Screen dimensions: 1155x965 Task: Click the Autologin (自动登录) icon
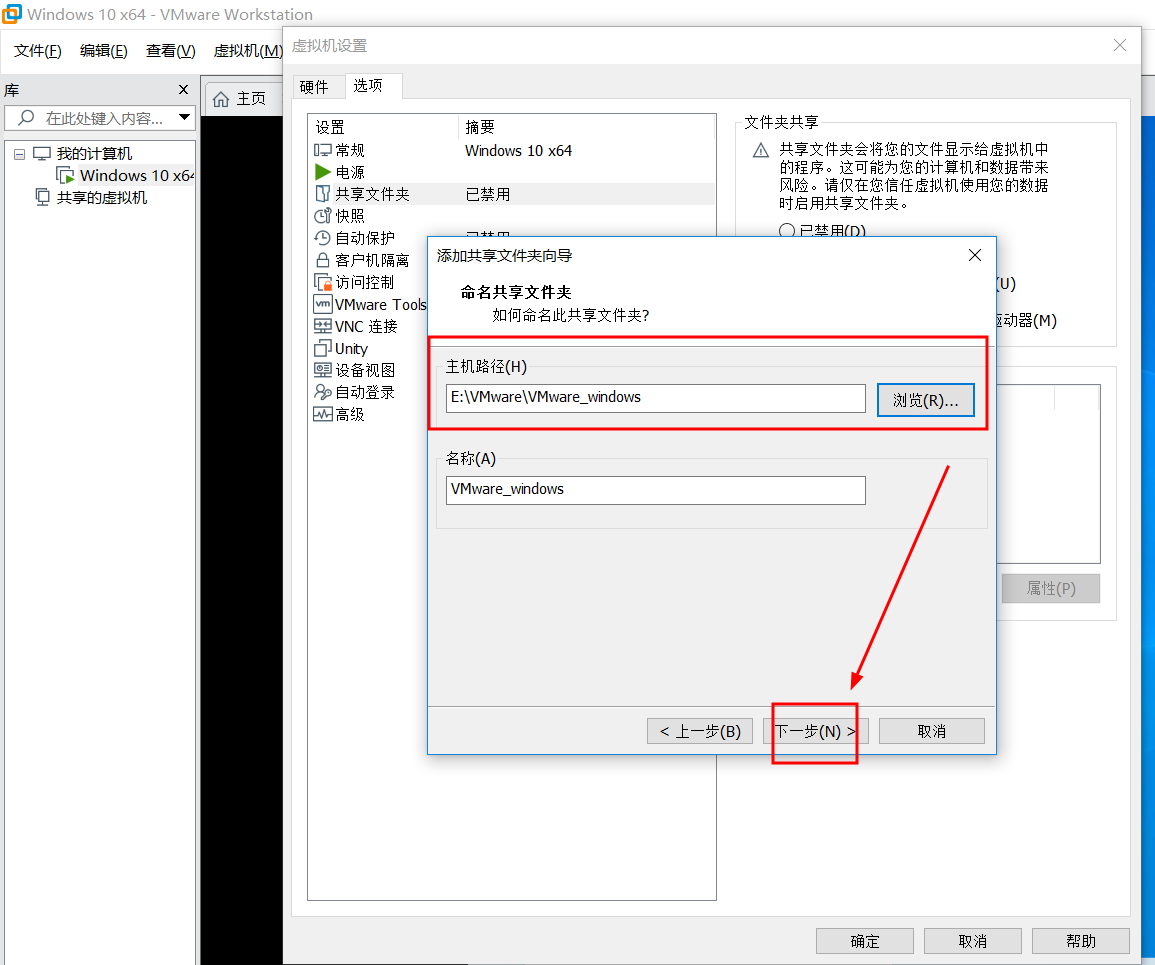coord(322,392)
